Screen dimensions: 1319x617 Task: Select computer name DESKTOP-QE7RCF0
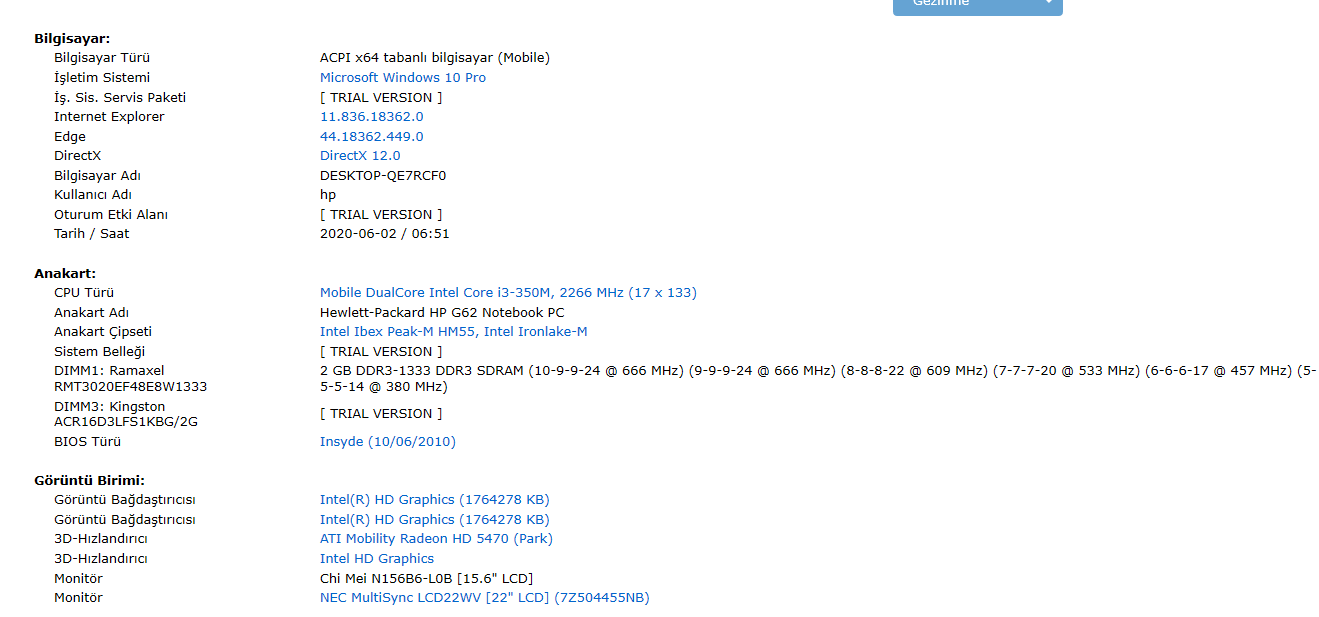383,175
